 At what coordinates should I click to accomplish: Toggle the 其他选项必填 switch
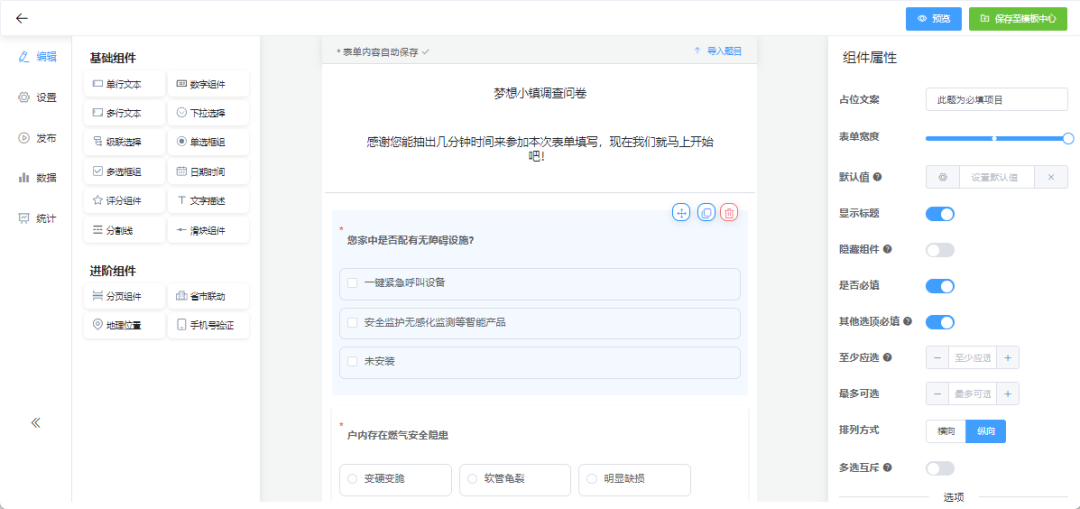click(940, 322)
